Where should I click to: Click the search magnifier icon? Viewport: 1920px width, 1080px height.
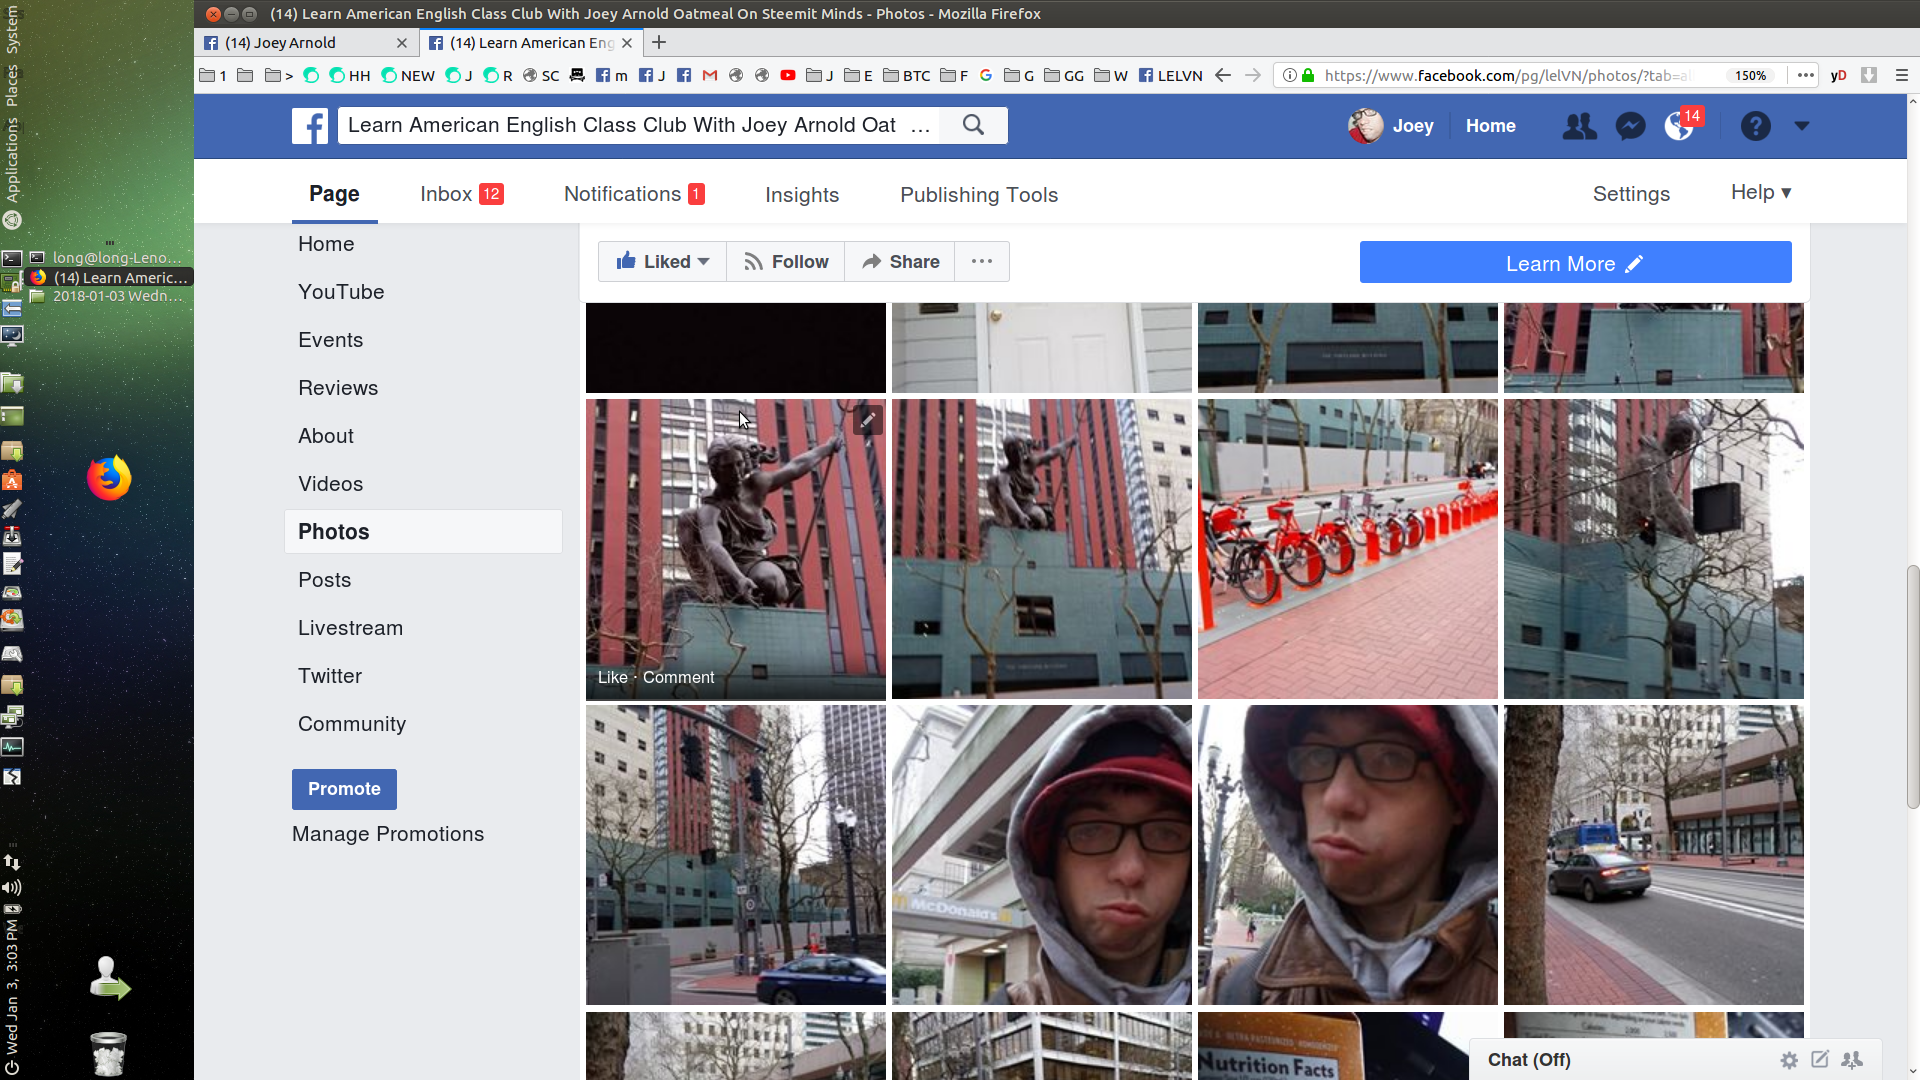point(973,125)
